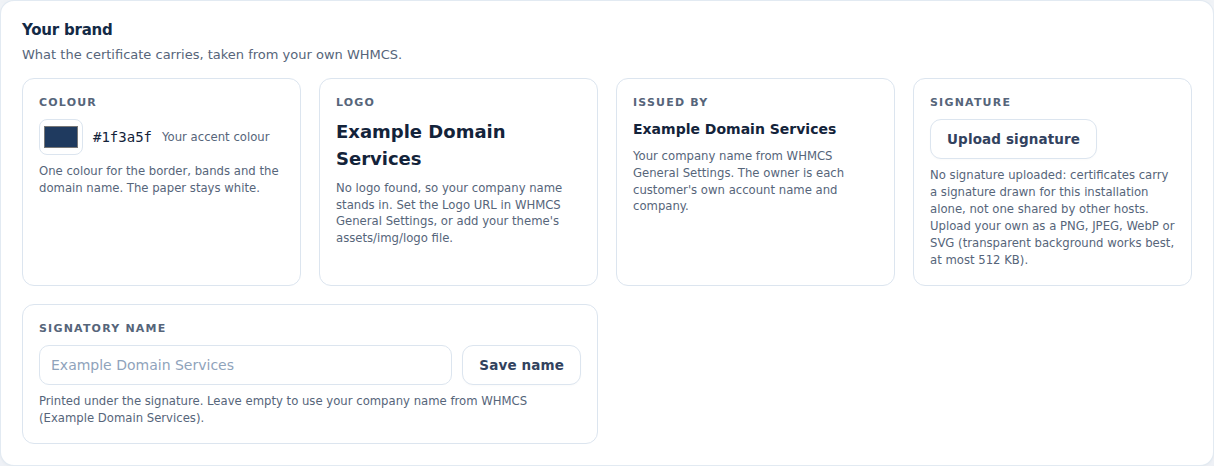This screenshot has width=1214, height=466.
Task: Click the large company name in Logo card
Action: pos(421,145)
